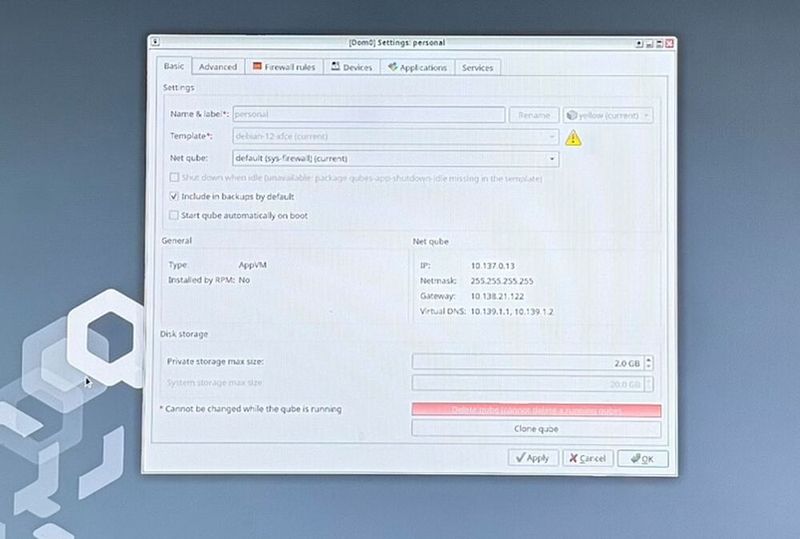Click the IP value 10.137.0.13

(492, 265)
